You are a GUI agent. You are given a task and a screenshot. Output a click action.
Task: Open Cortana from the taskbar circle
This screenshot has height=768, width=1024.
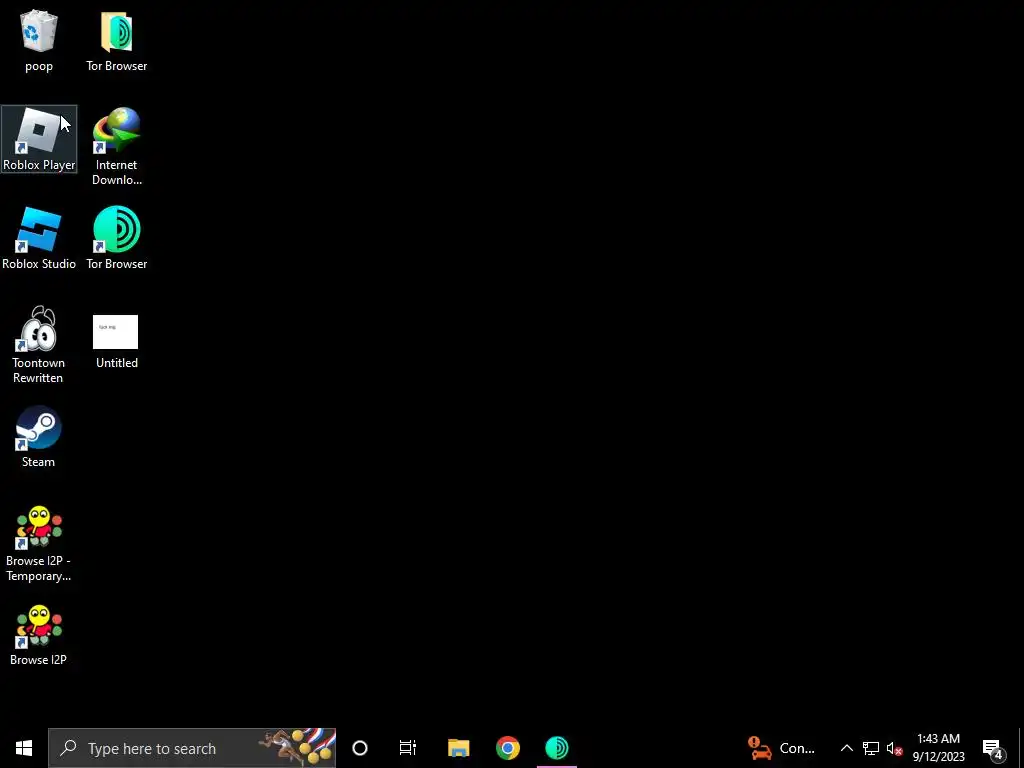pos(360,748)
